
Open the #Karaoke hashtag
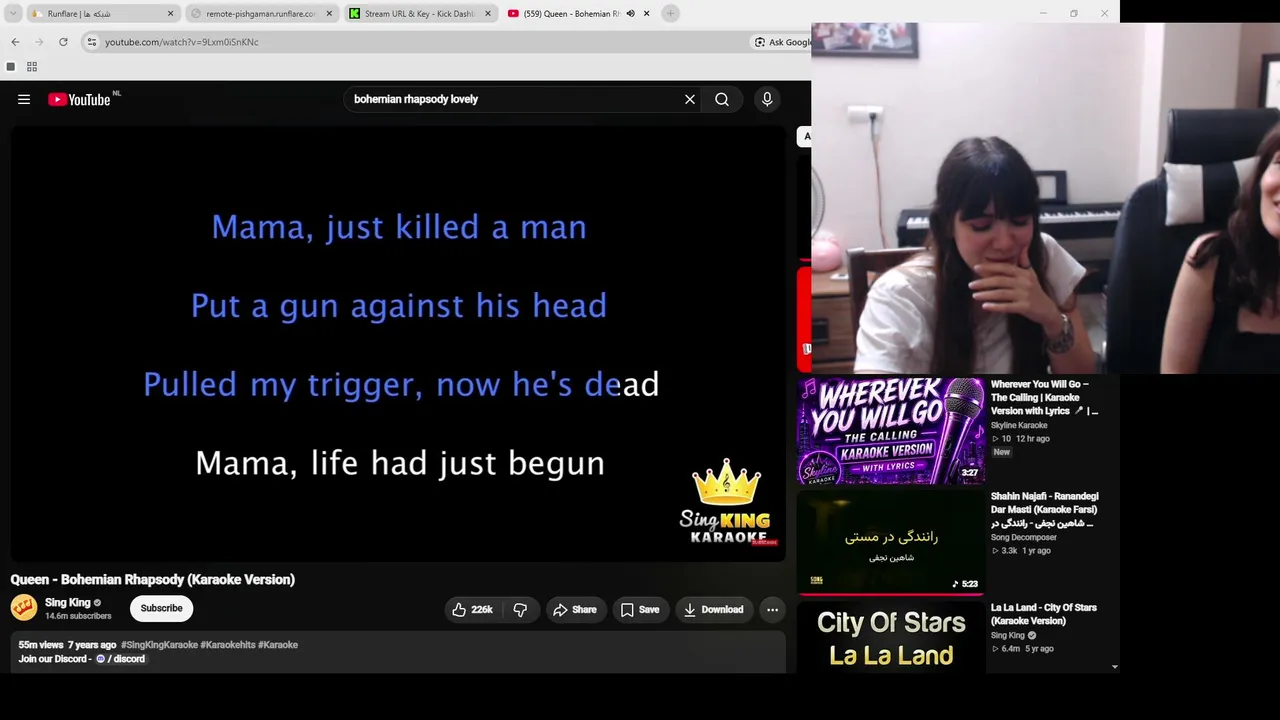pyautogui.click(x=278, y=645)
